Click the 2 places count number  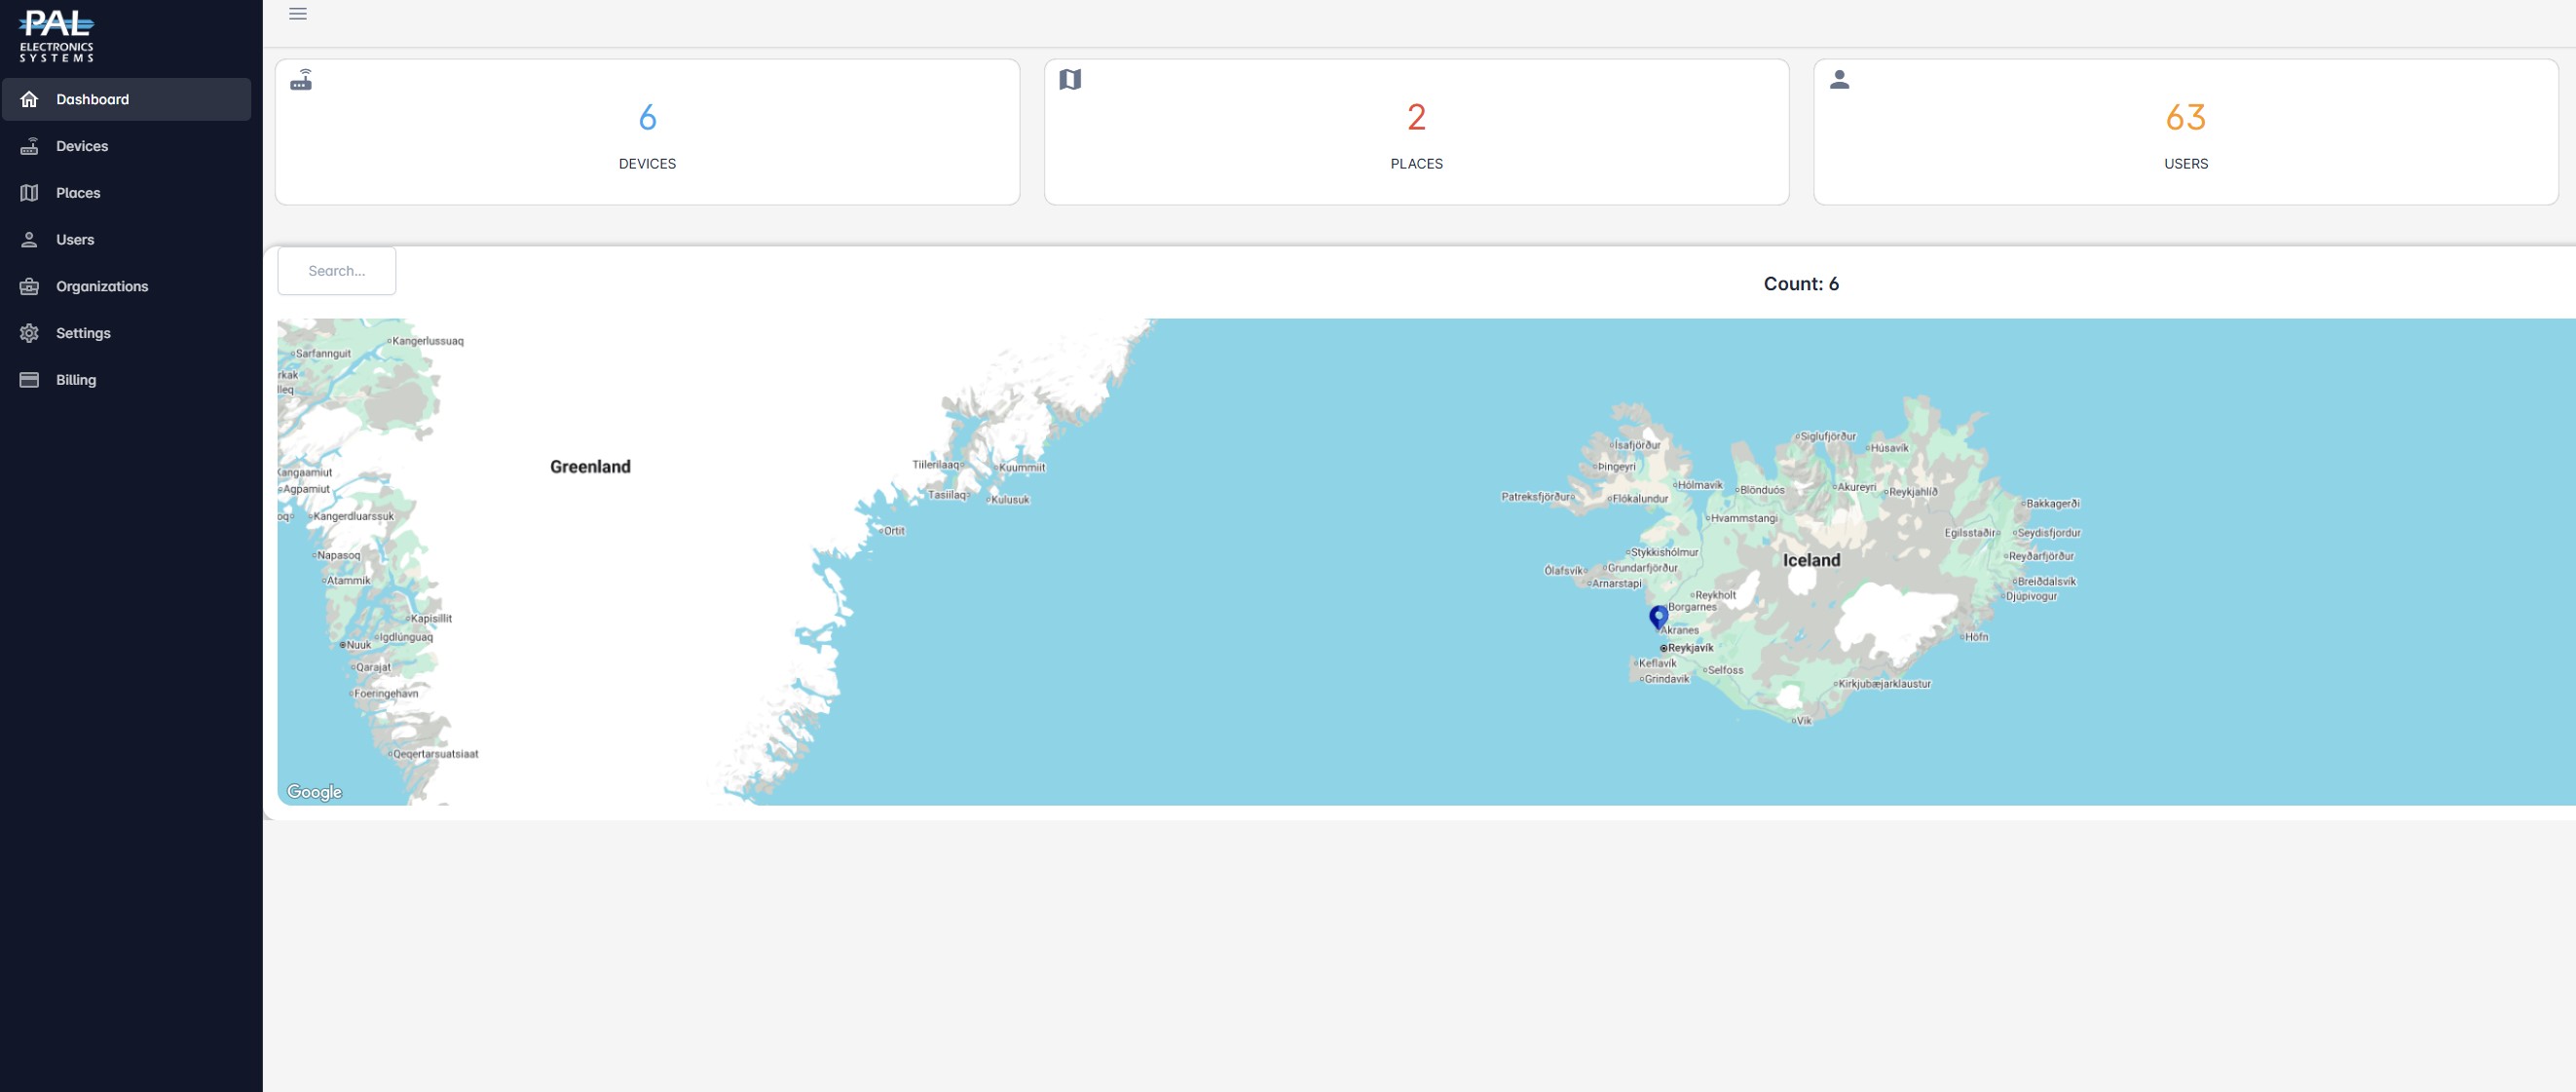pos(1416,118)
